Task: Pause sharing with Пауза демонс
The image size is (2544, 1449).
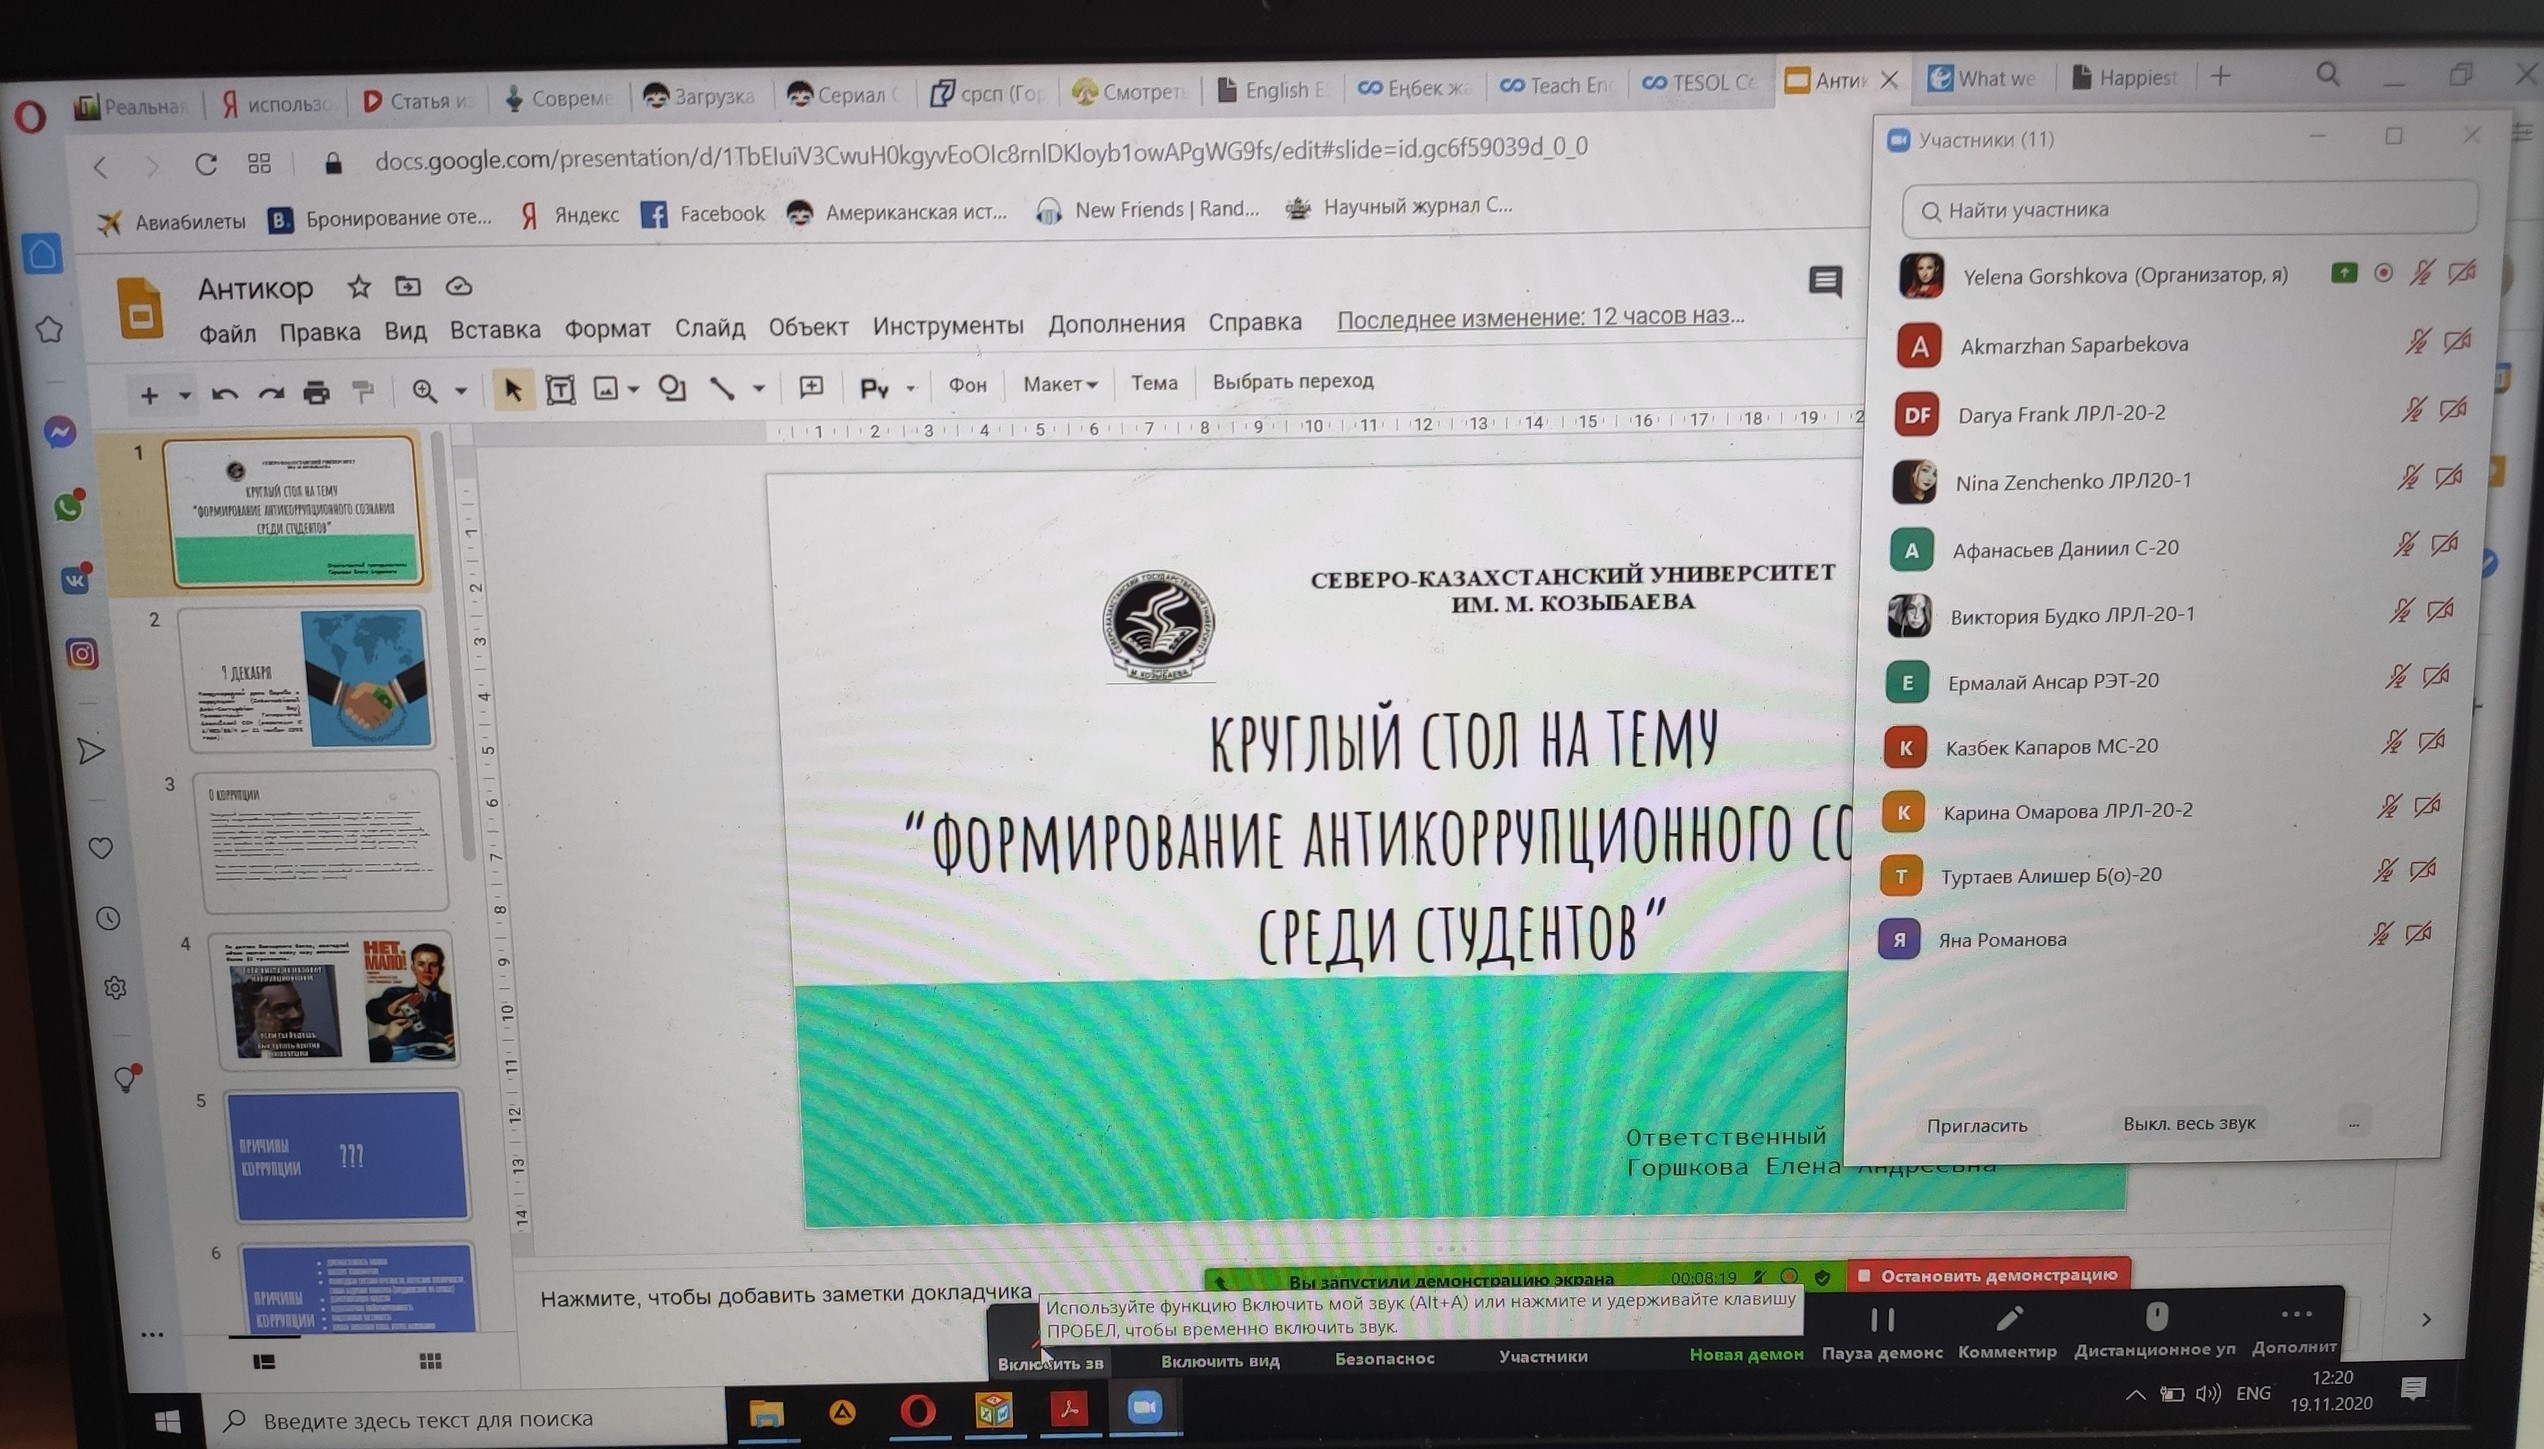Action: click(1882, 1333)
